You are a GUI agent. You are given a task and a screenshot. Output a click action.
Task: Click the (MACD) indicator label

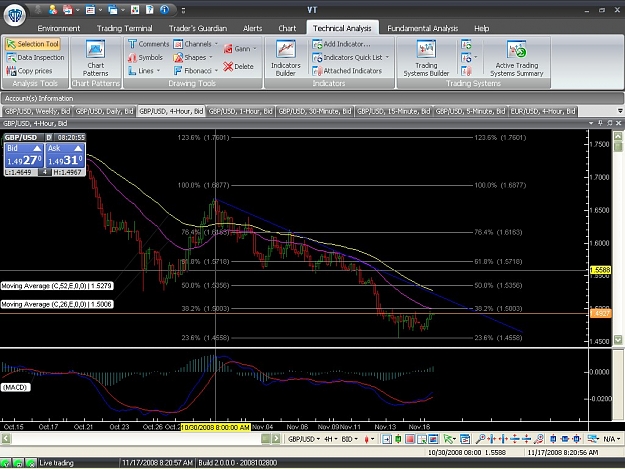16,387
